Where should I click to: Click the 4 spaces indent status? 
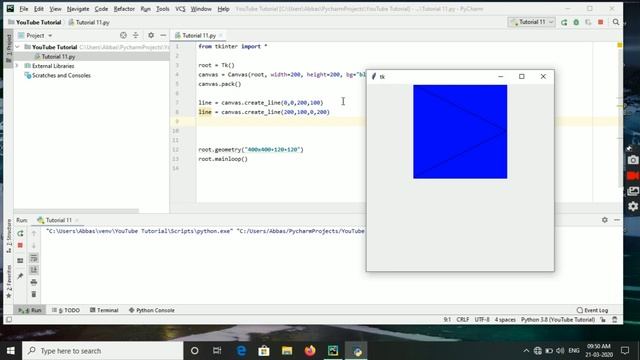point(505,320)
